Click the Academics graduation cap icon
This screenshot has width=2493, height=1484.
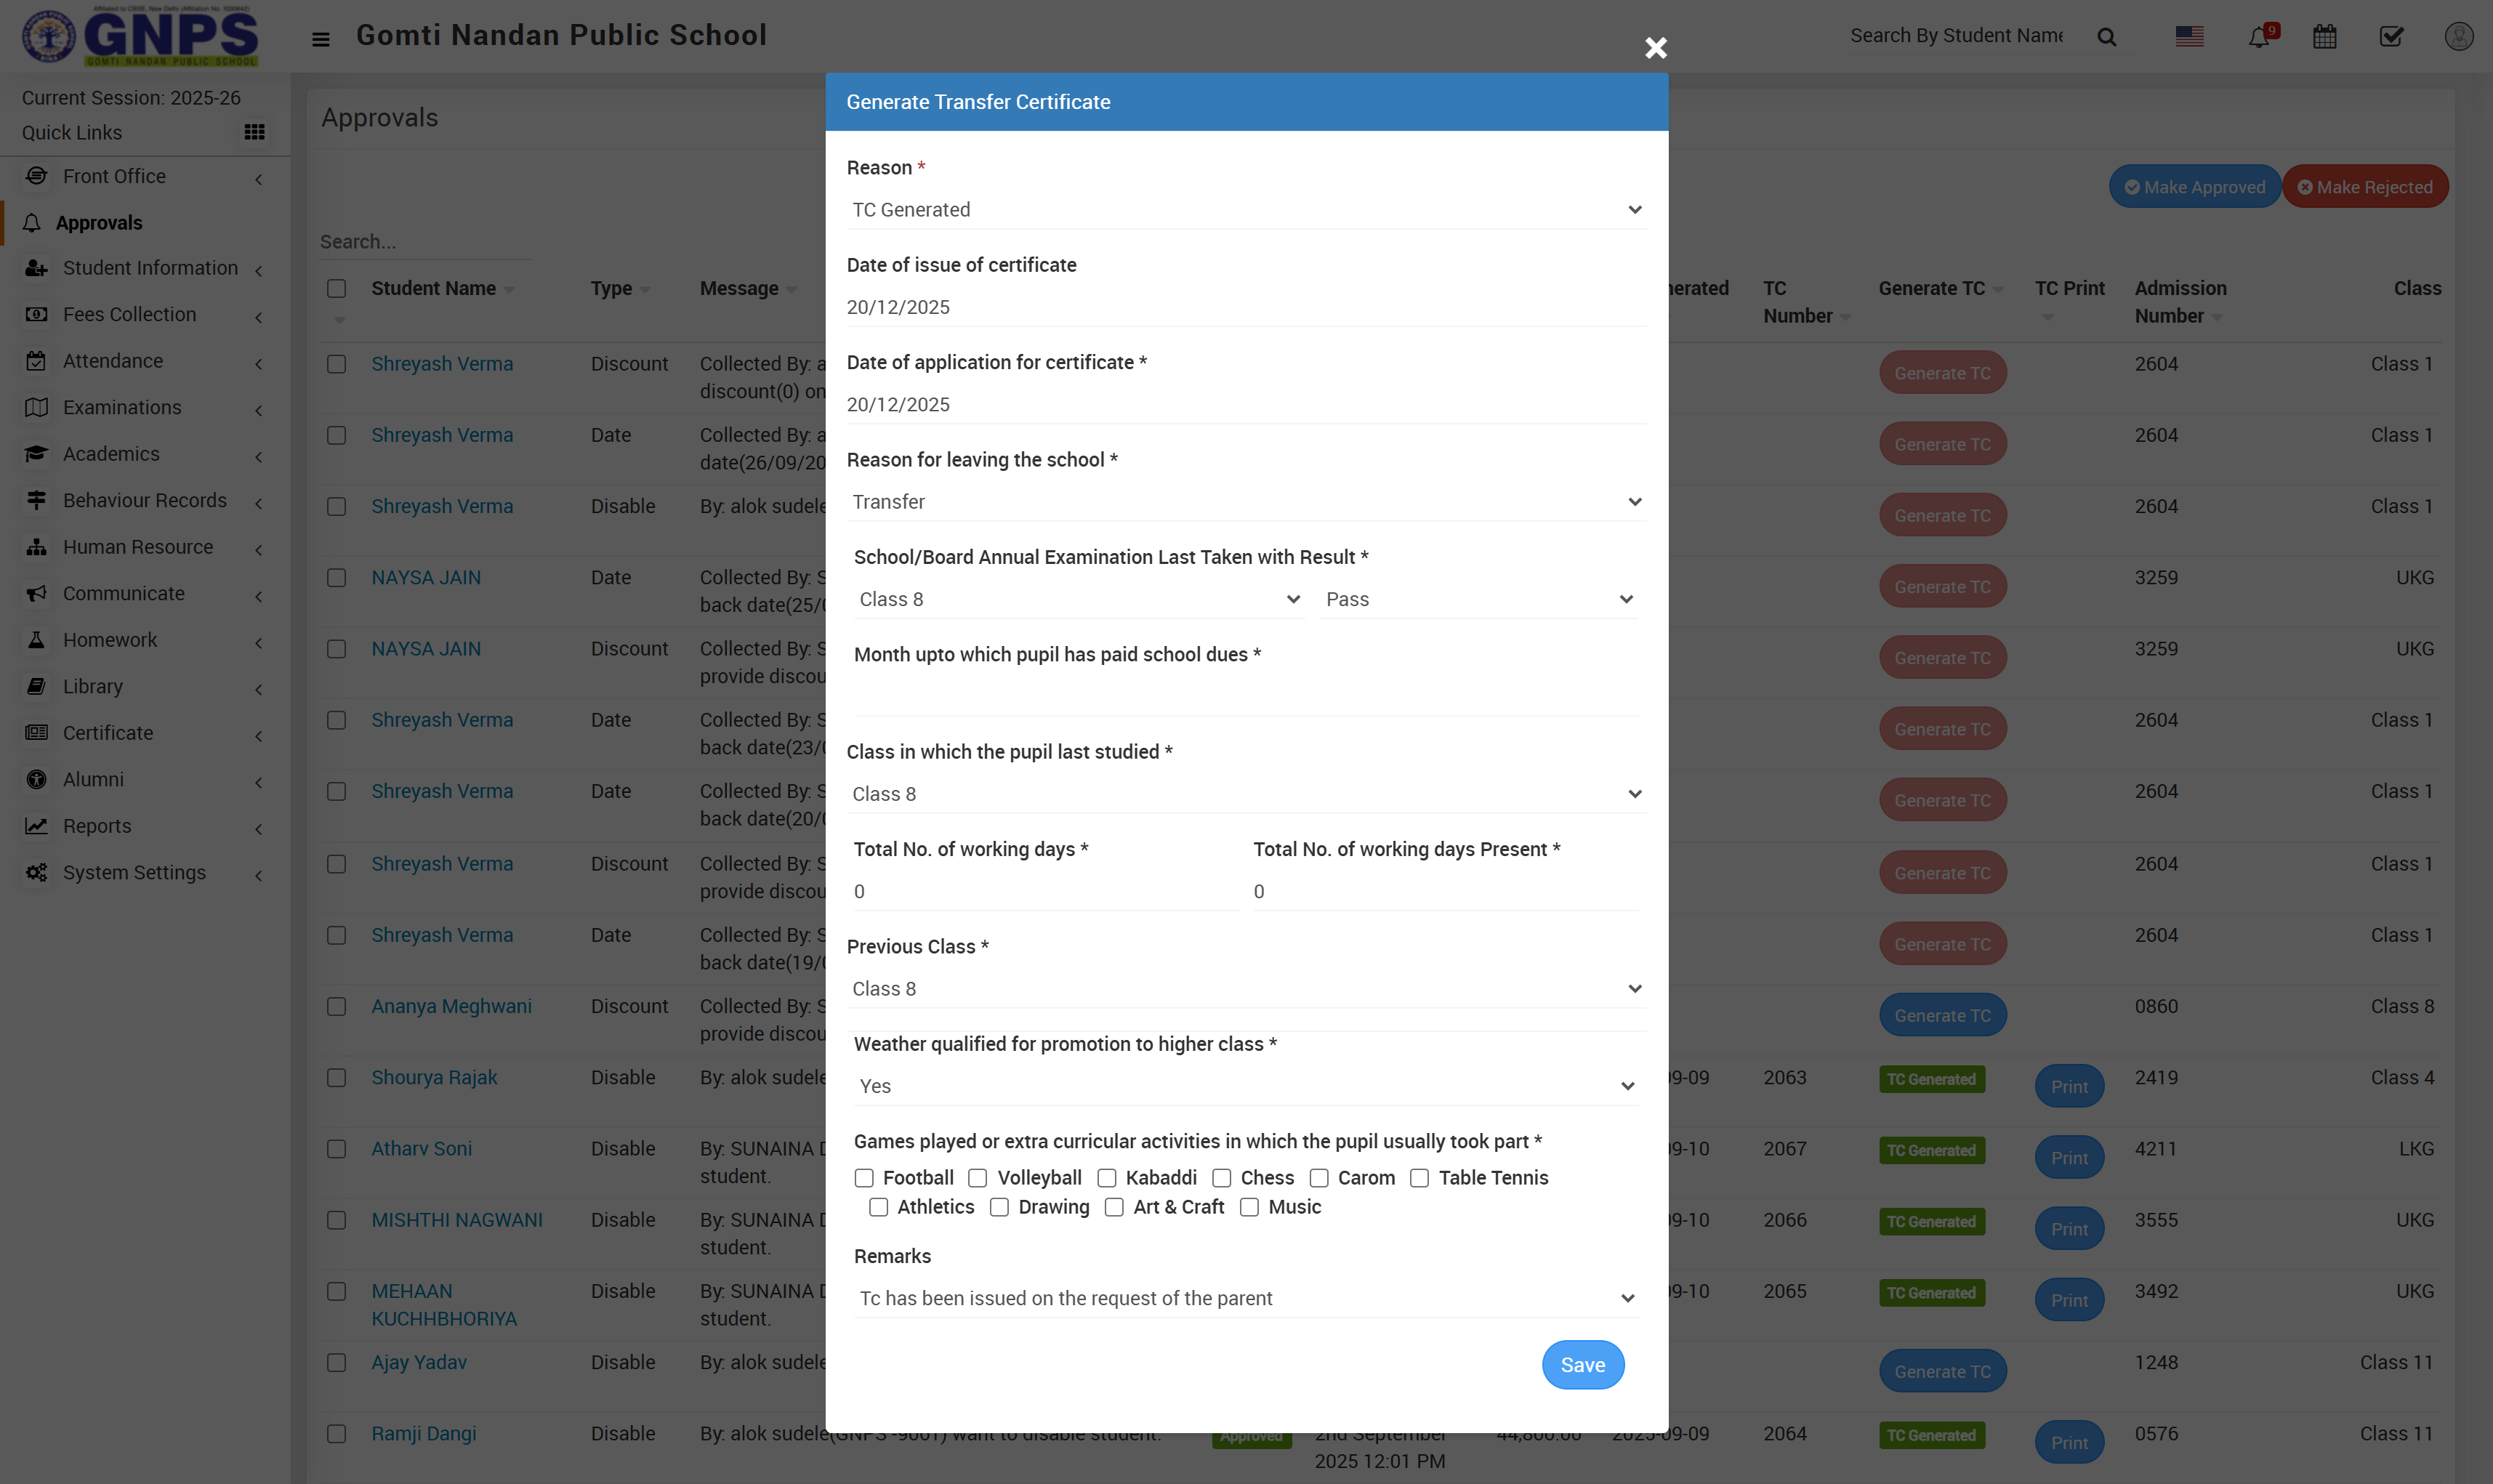tap(36, 454)
